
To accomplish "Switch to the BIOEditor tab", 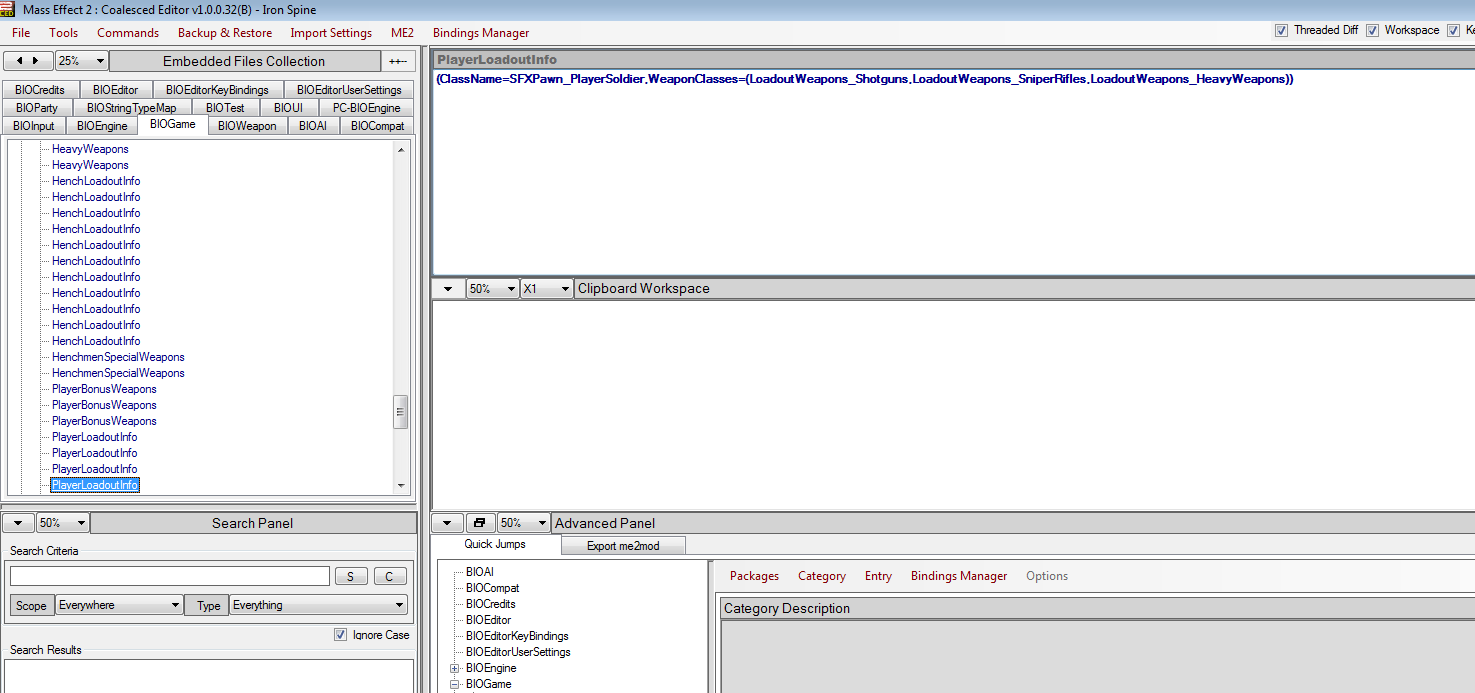I will 115,90.
